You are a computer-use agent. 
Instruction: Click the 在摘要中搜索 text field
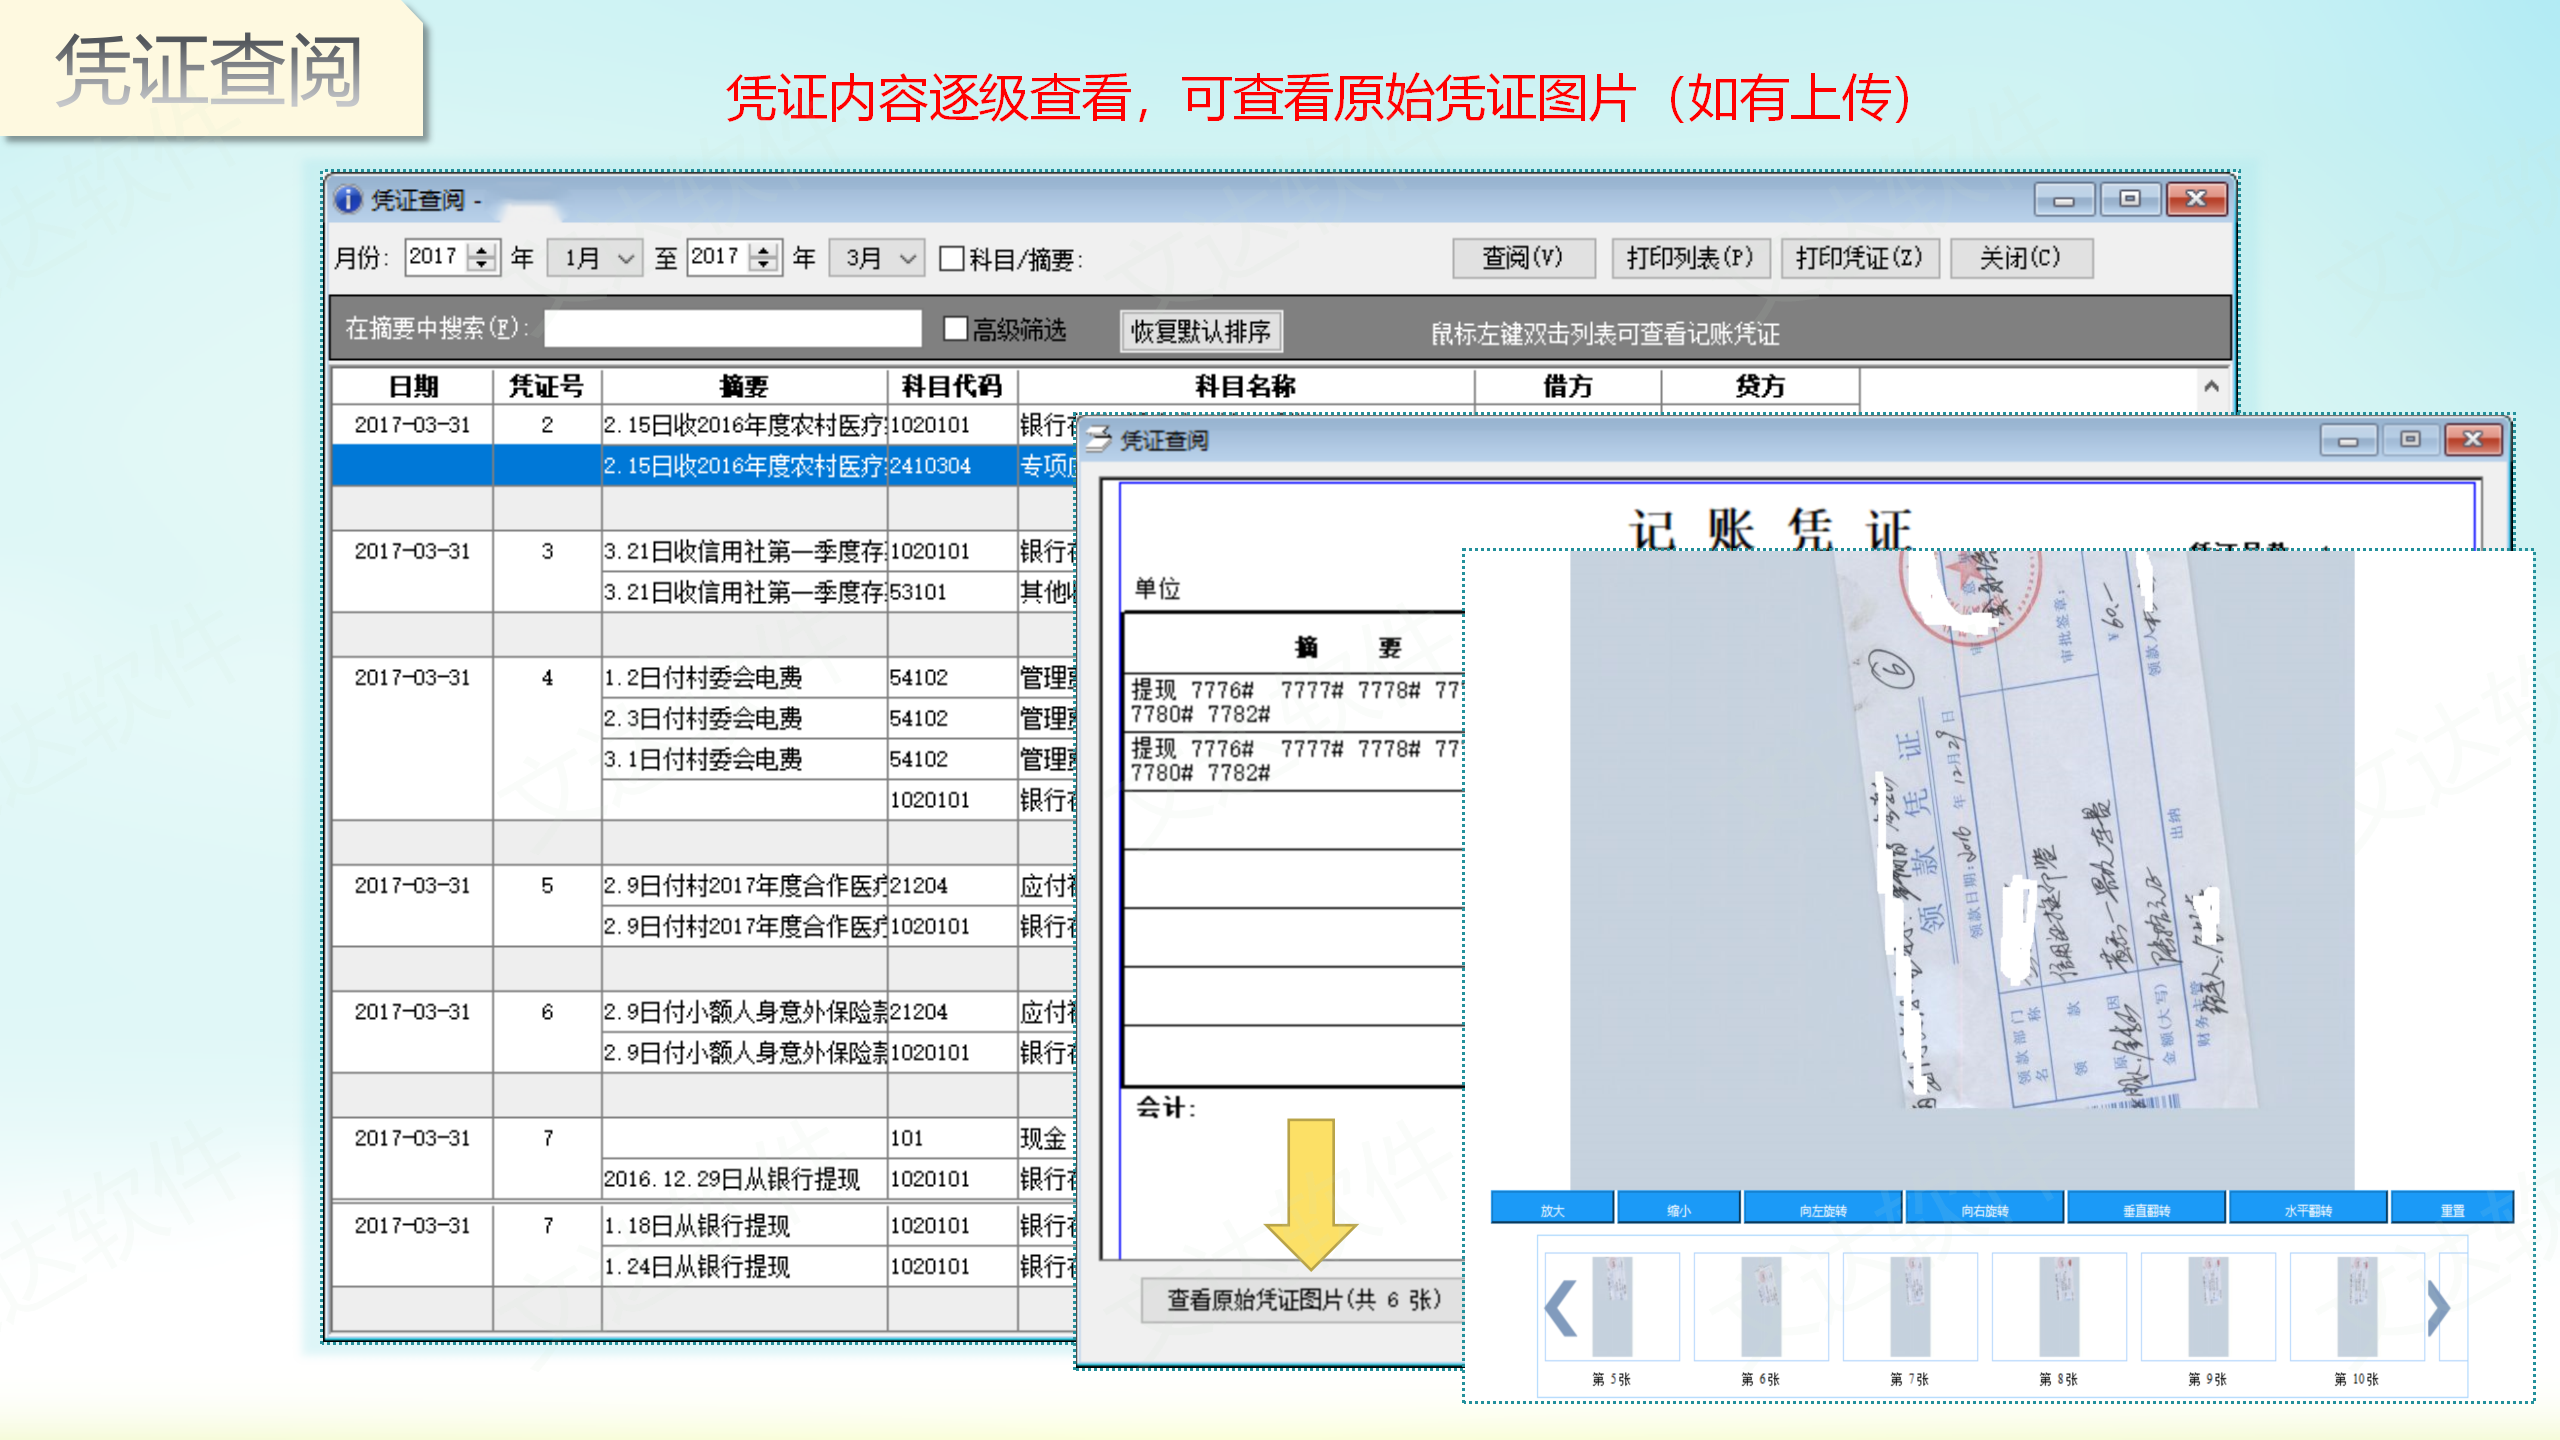(732, 329)
